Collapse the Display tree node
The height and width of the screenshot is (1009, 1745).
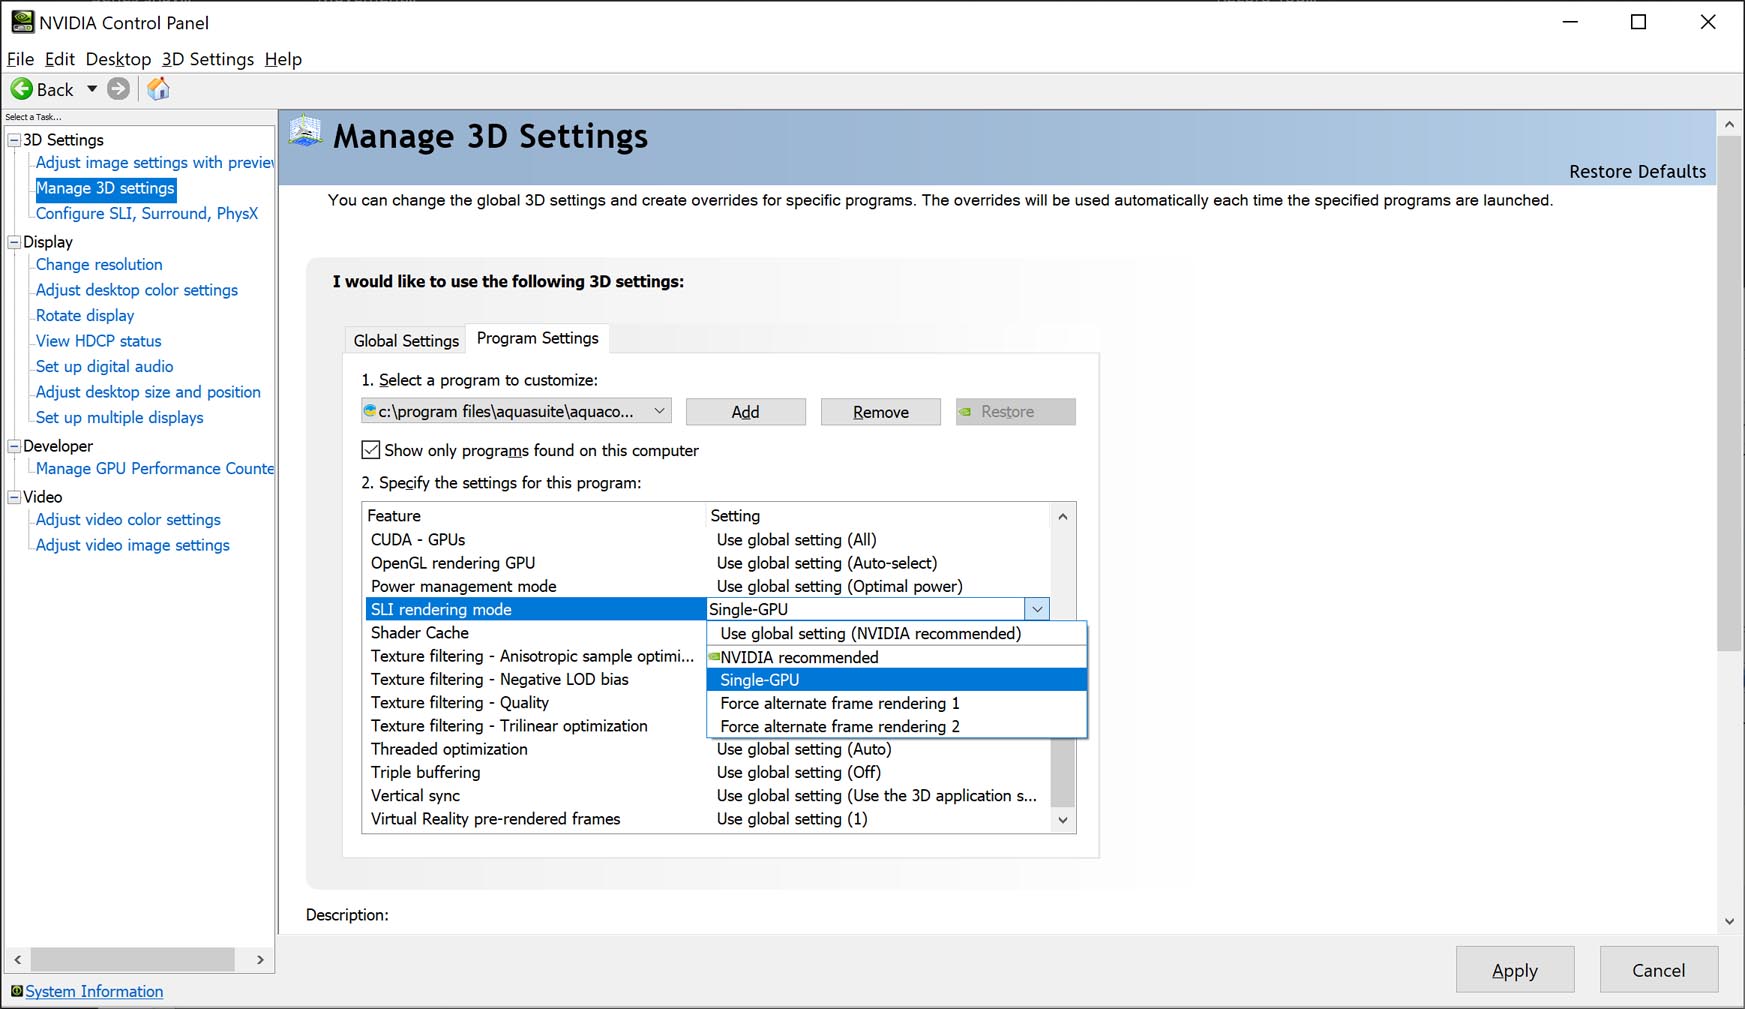[x=14, y=242]
